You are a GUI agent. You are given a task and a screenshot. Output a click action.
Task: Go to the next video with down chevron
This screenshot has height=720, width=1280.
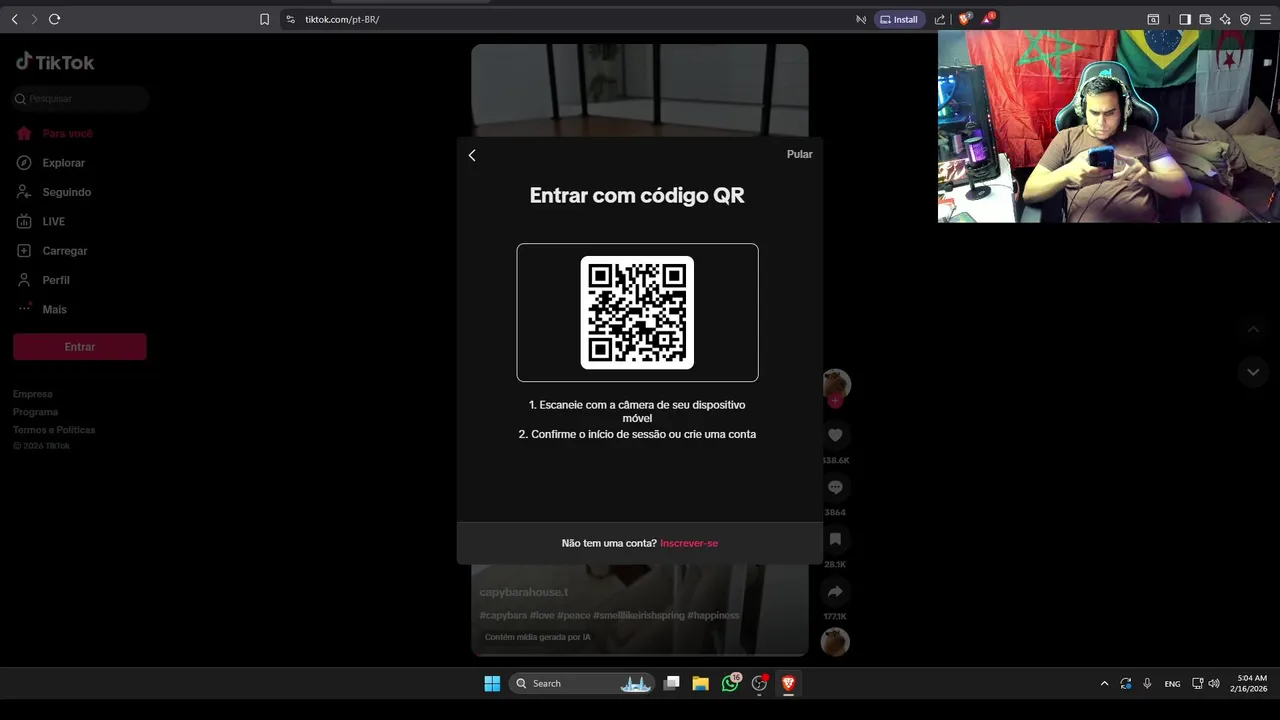point(1253,372)
